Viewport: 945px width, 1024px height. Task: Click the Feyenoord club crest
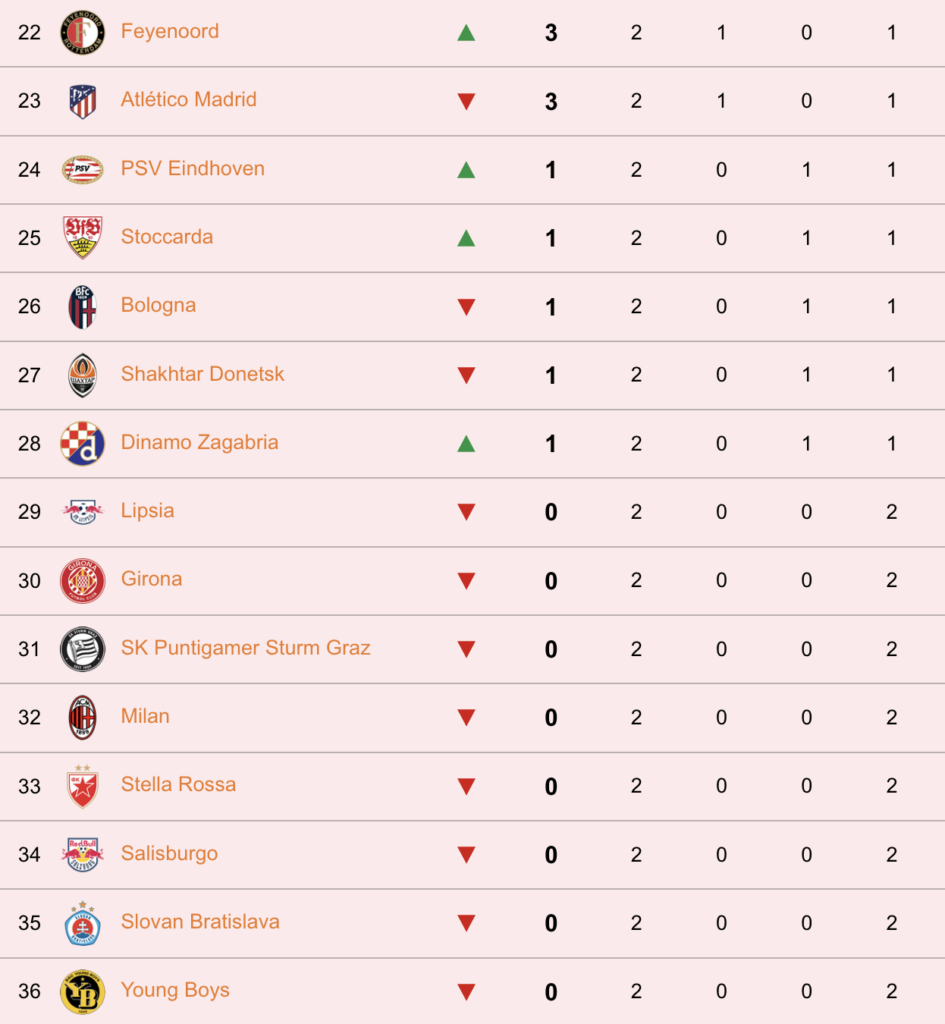[82, 32]
